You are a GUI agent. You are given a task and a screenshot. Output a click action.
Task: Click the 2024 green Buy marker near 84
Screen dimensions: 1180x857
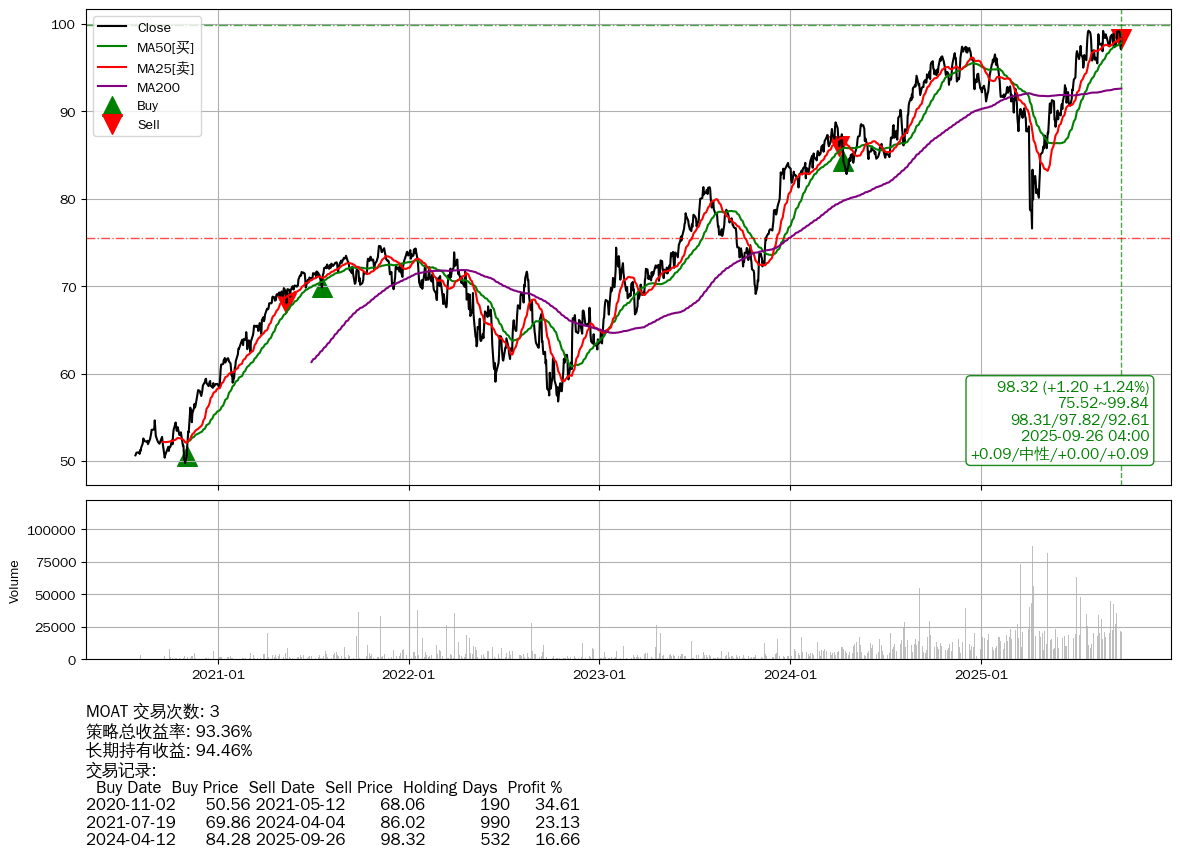click(844, 161)
